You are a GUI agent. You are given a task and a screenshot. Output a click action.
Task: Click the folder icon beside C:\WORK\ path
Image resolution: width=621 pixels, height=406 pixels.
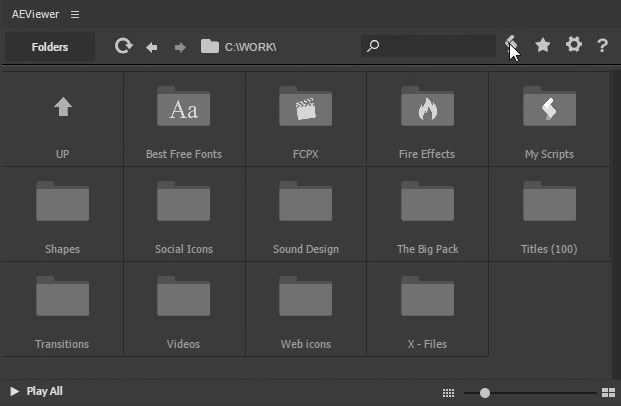point(210,46)
